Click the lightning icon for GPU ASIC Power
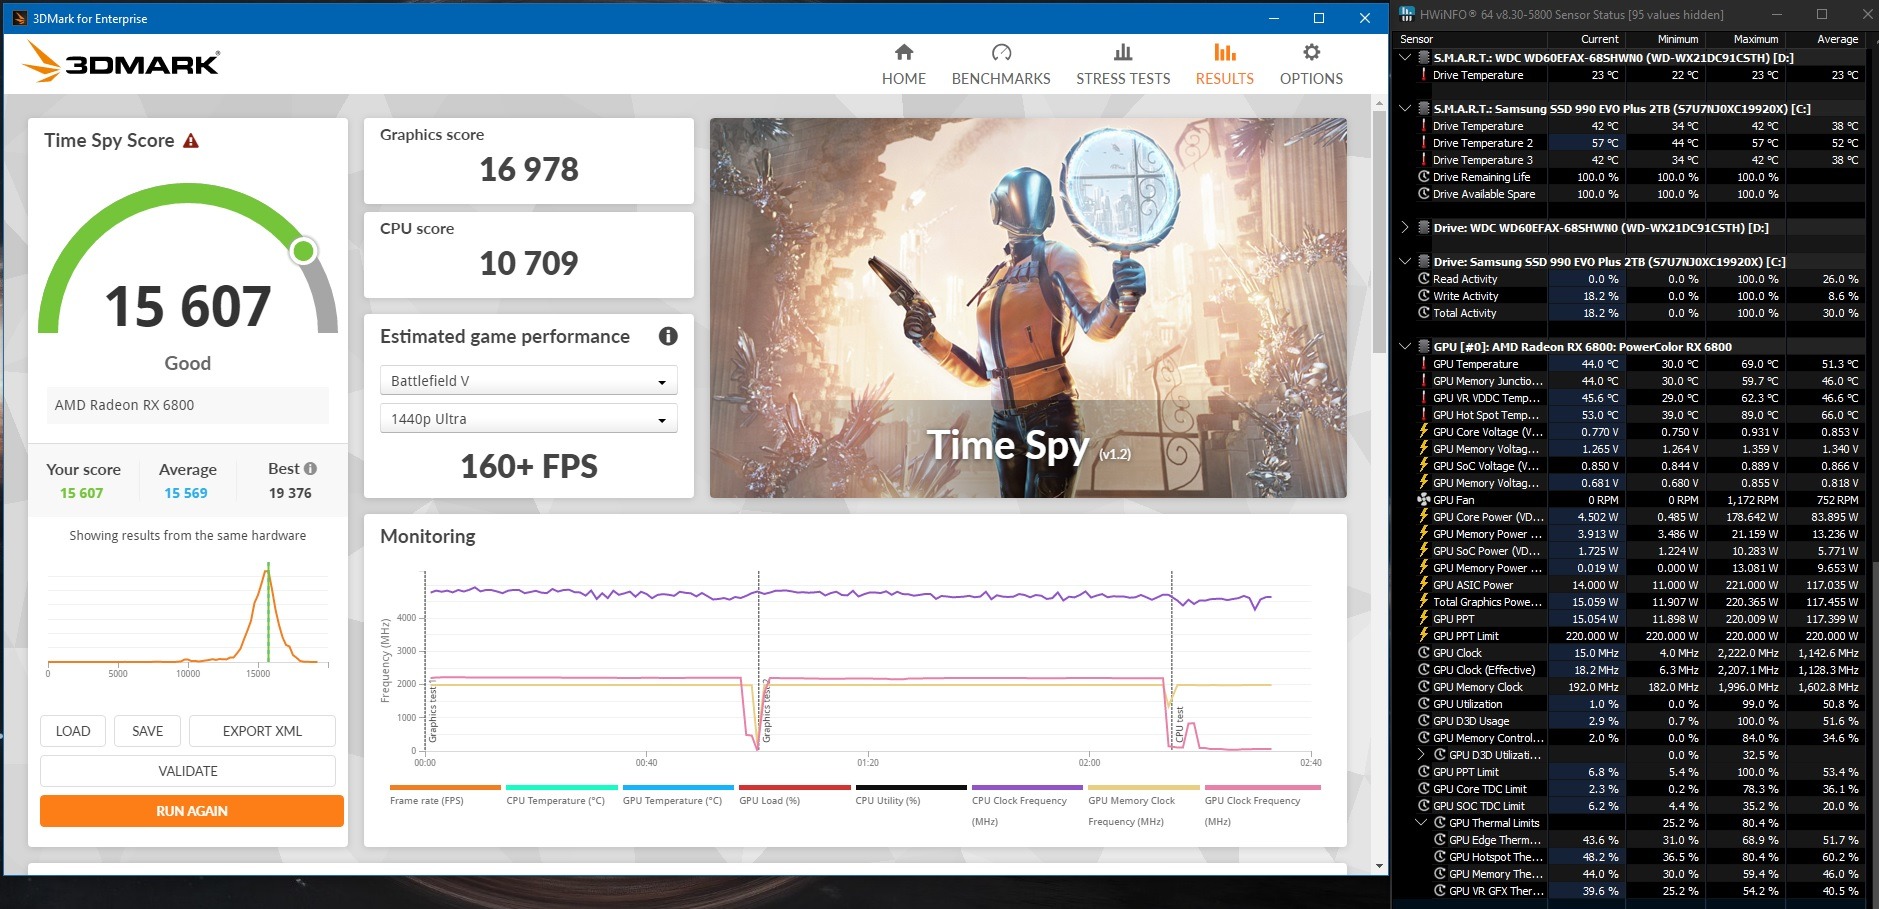Screen dimensions: 1879x909 [1424, 585]
